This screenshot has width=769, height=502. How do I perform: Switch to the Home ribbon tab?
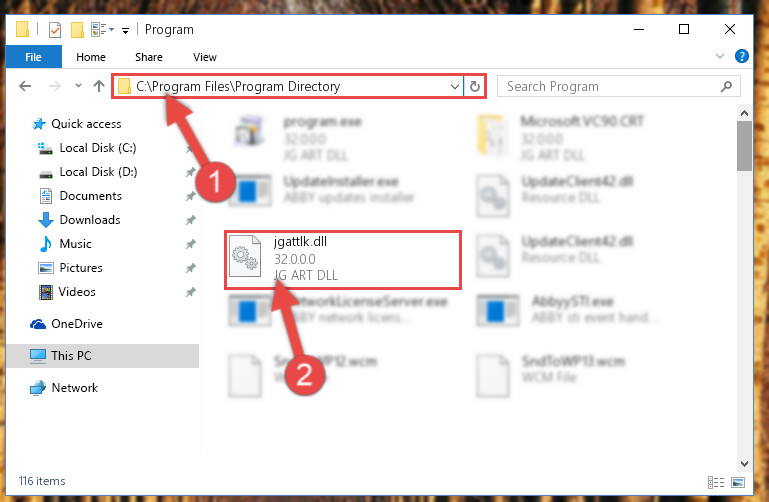point(91,57)
